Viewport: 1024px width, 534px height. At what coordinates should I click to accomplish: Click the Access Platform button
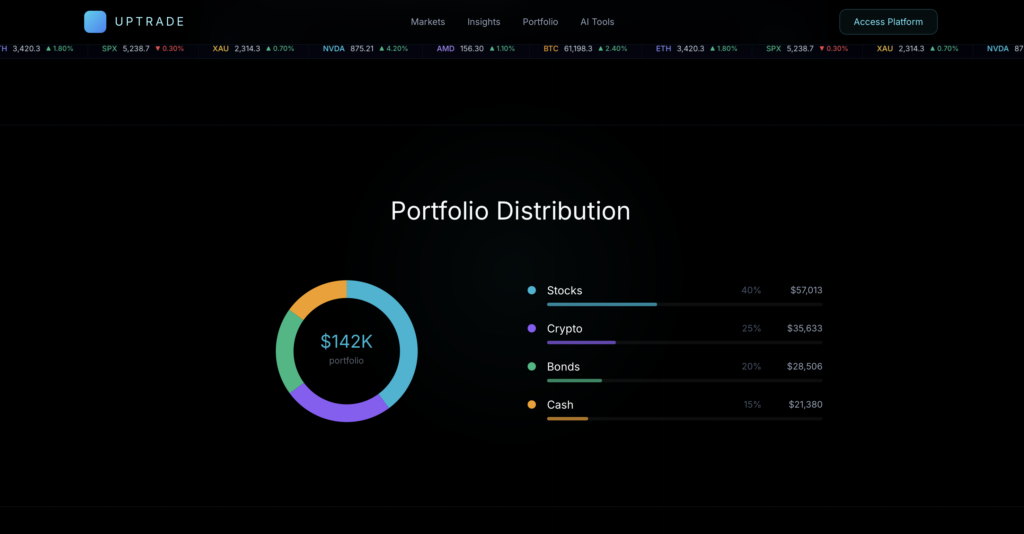click(888, 22)
